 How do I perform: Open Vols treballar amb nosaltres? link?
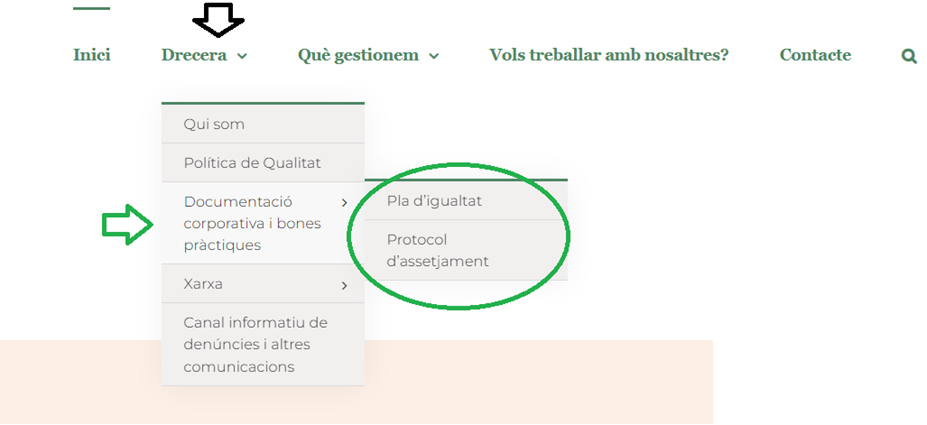609,55
